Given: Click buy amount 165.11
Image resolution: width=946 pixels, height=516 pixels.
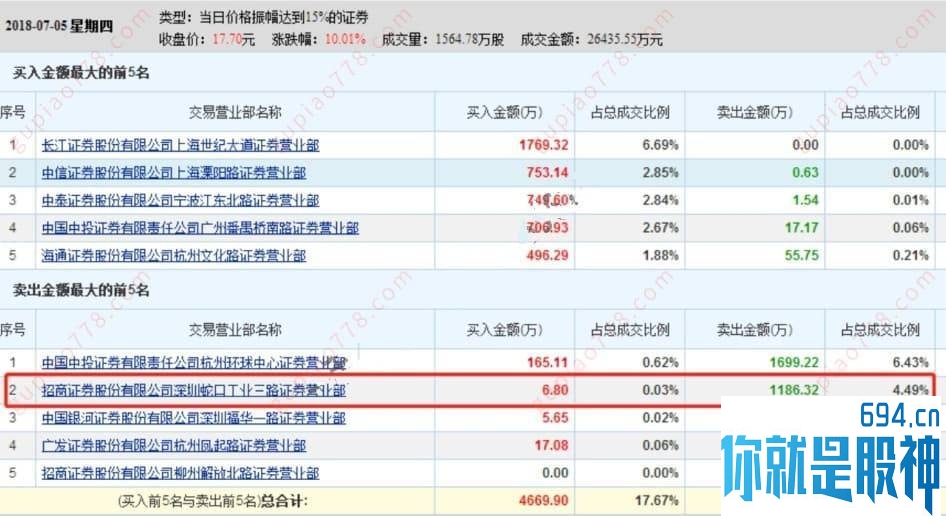Looking at the screenshot, I should (x=547, y=363).
